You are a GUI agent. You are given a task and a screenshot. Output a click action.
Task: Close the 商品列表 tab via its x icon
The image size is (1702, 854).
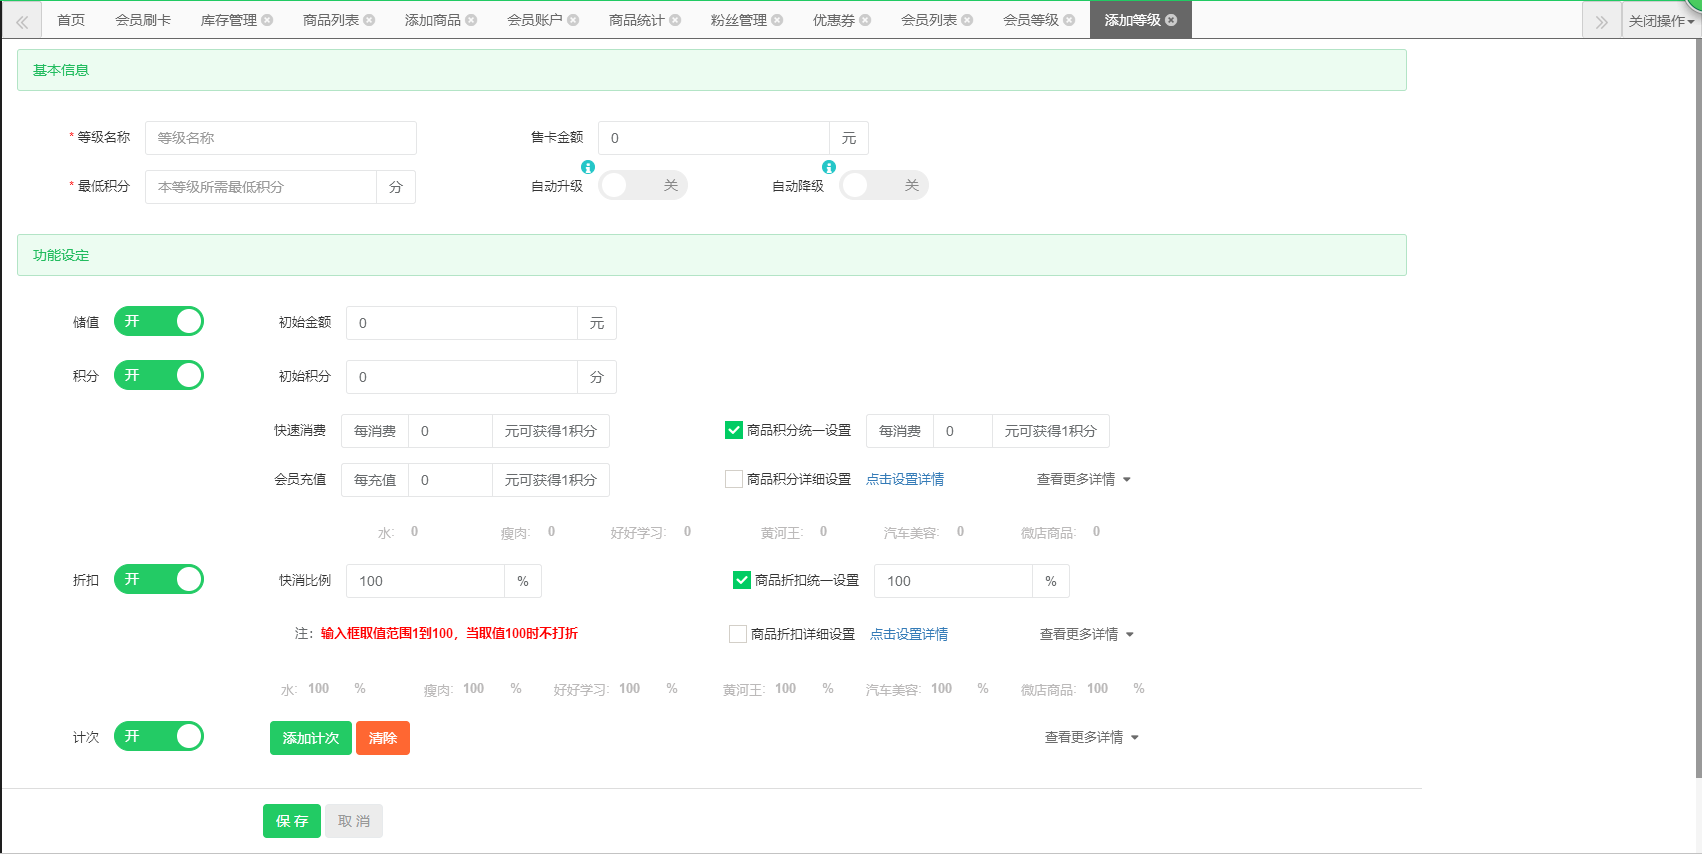click(x=369, y=20)
